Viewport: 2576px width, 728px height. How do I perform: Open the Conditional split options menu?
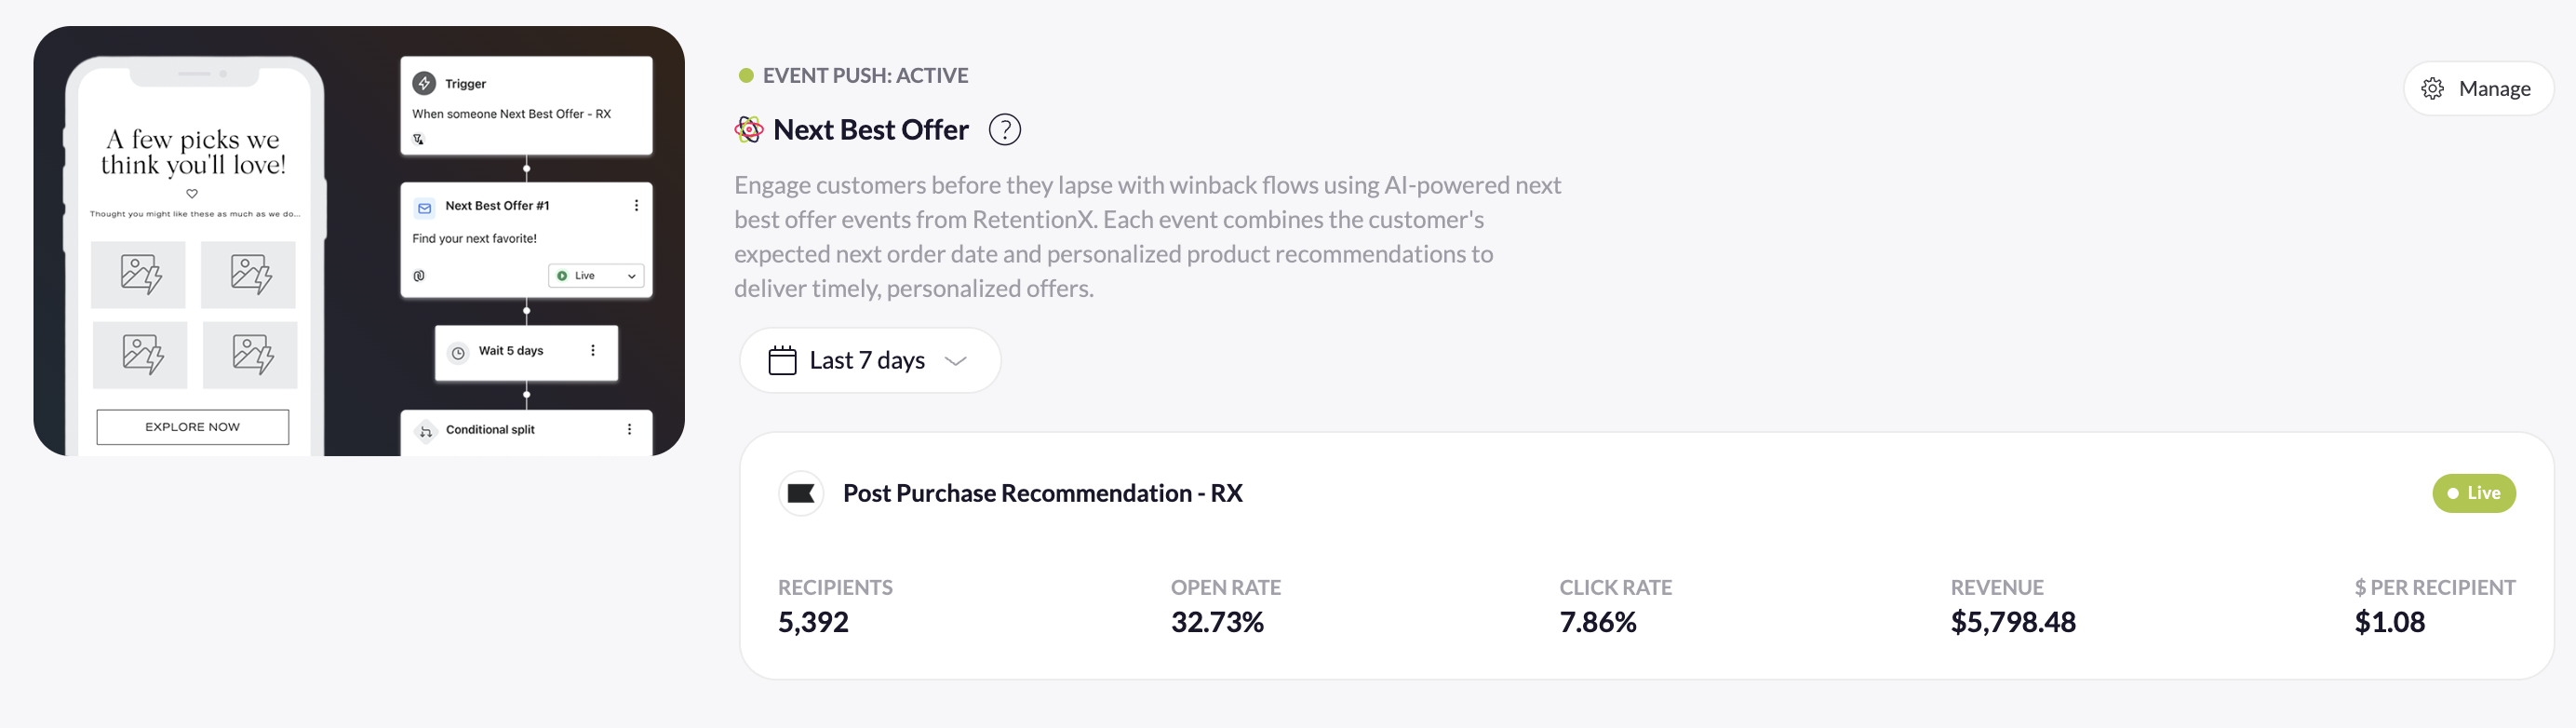tap(629, 430)
